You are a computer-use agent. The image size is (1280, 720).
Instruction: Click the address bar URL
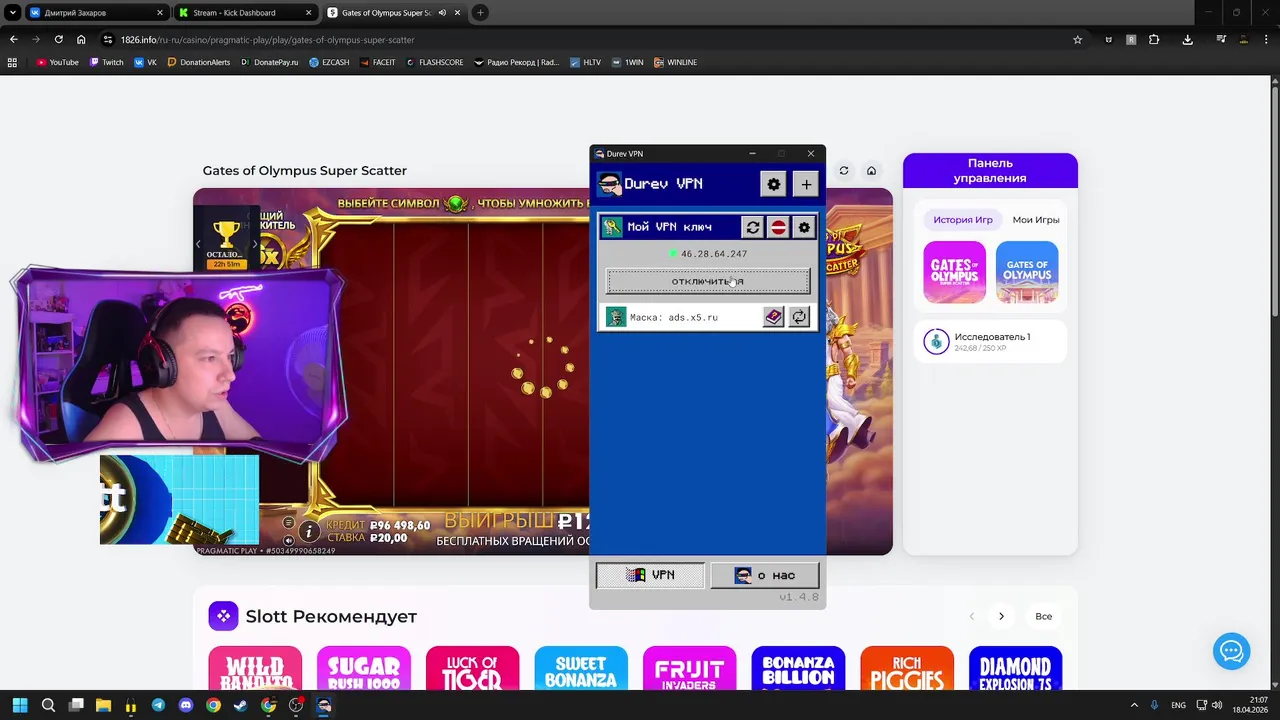pyautogui.click(x=267, y=40)
